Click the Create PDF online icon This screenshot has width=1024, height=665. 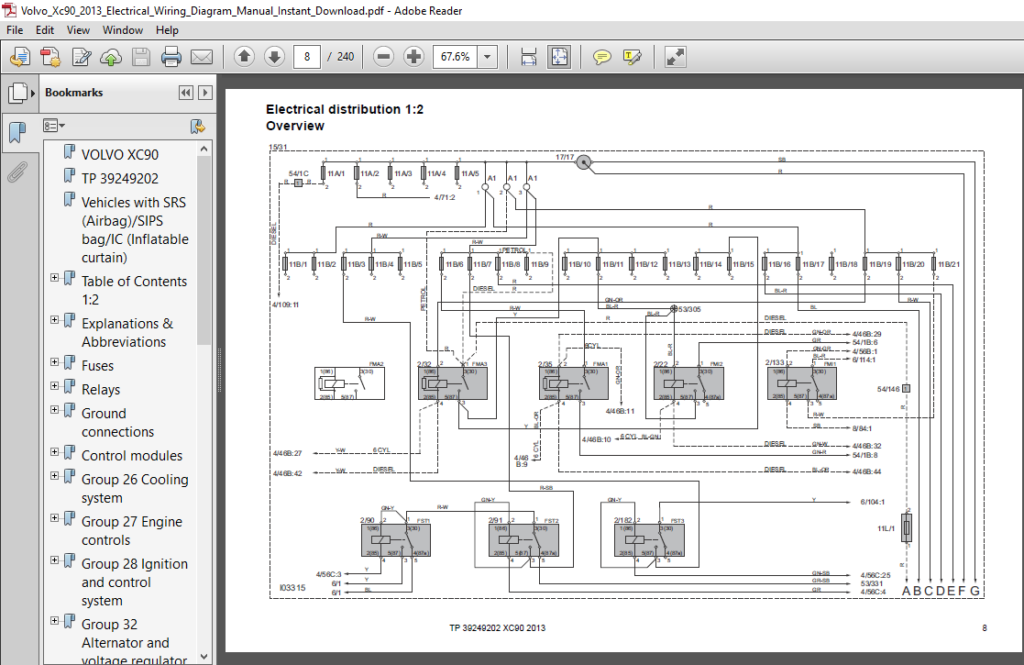20,57
